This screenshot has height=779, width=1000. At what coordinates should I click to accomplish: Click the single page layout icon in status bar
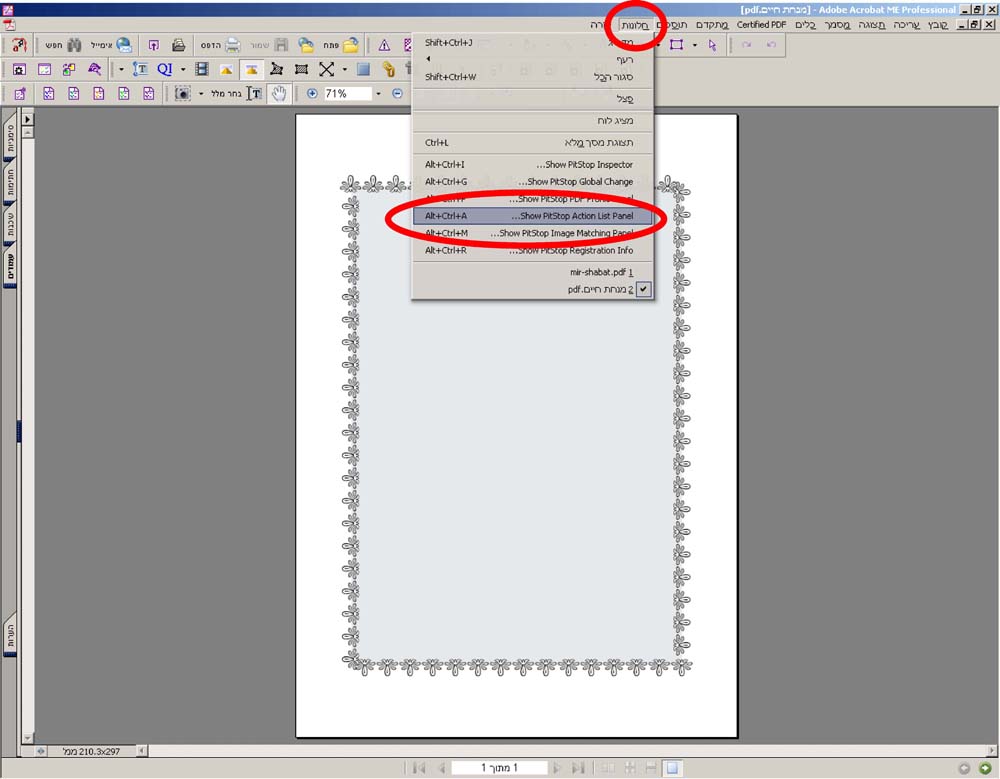pyautogui.click(x=672, y=768)
